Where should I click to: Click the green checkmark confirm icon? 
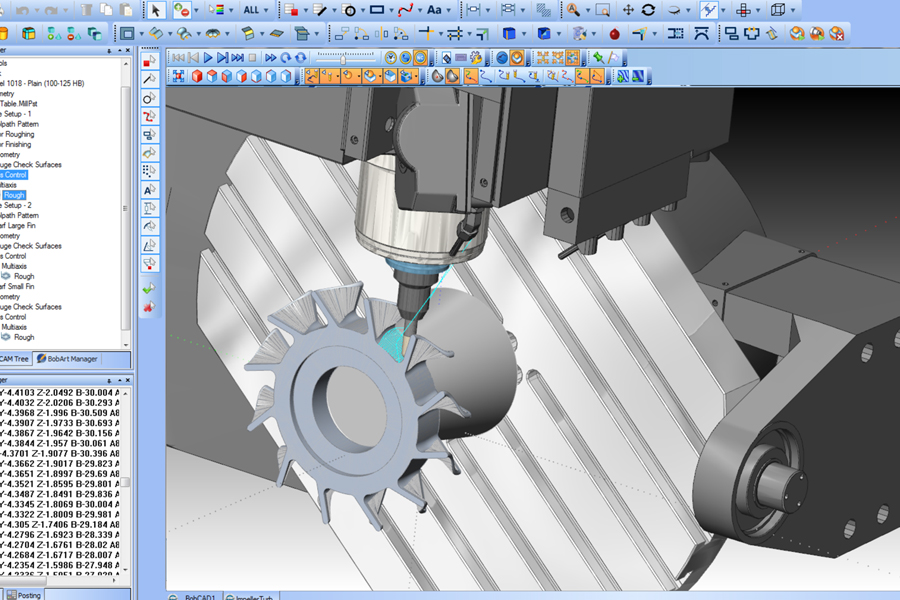(149, 288)
